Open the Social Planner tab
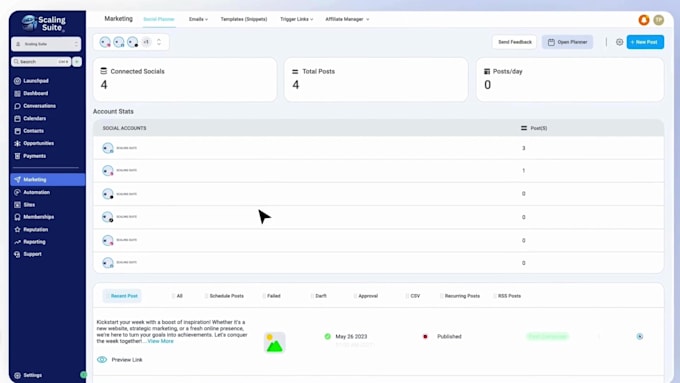Screen dimensions: 680x383 pos(159,19)
